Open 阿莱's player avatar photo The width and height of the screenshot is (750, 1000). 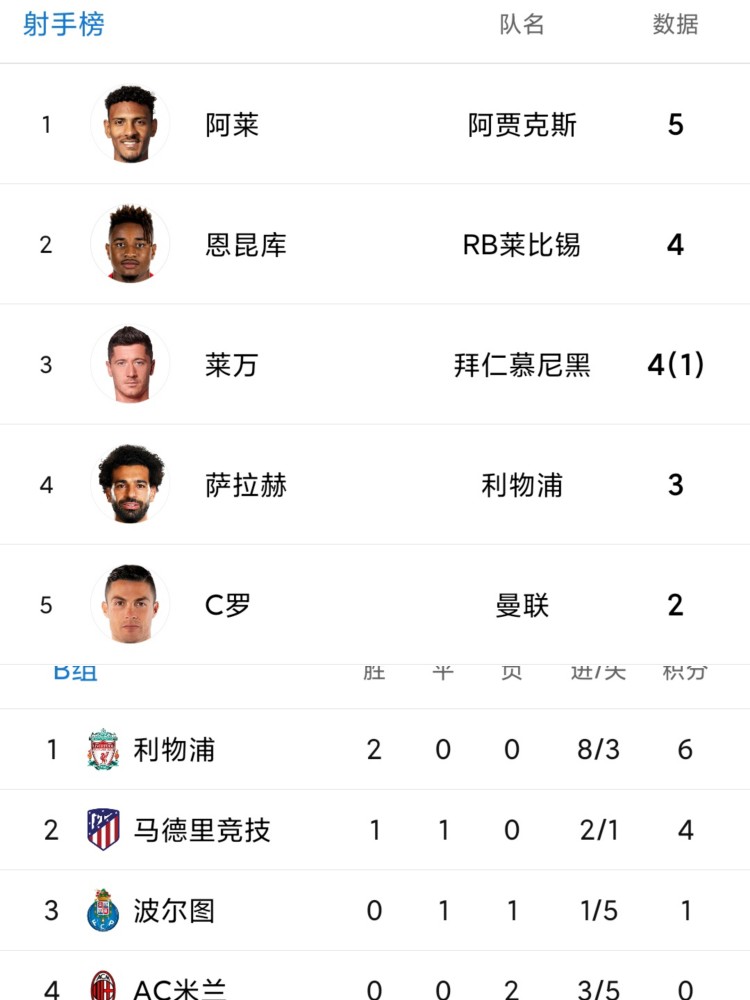(130, 124)
